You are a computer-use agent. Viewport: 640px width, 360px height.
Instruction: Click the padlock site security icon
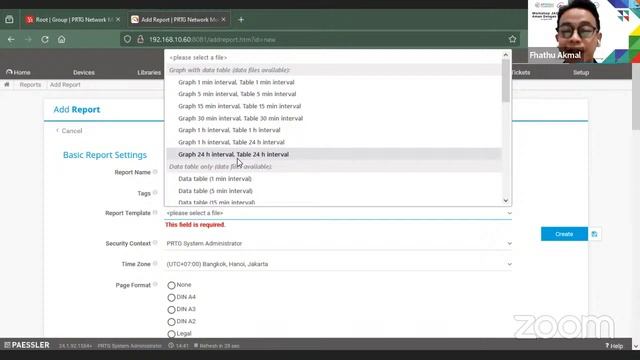(140, 39)
